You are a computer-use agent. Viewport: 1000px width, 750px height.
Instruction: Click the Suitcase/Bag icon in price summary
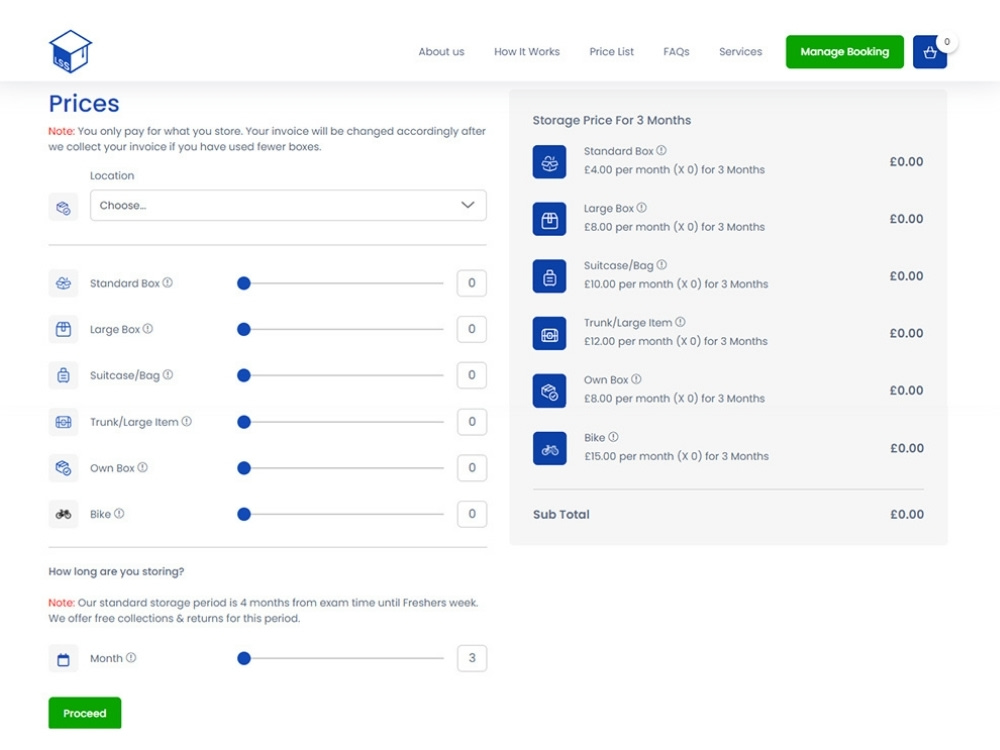[x=549, y=276]
